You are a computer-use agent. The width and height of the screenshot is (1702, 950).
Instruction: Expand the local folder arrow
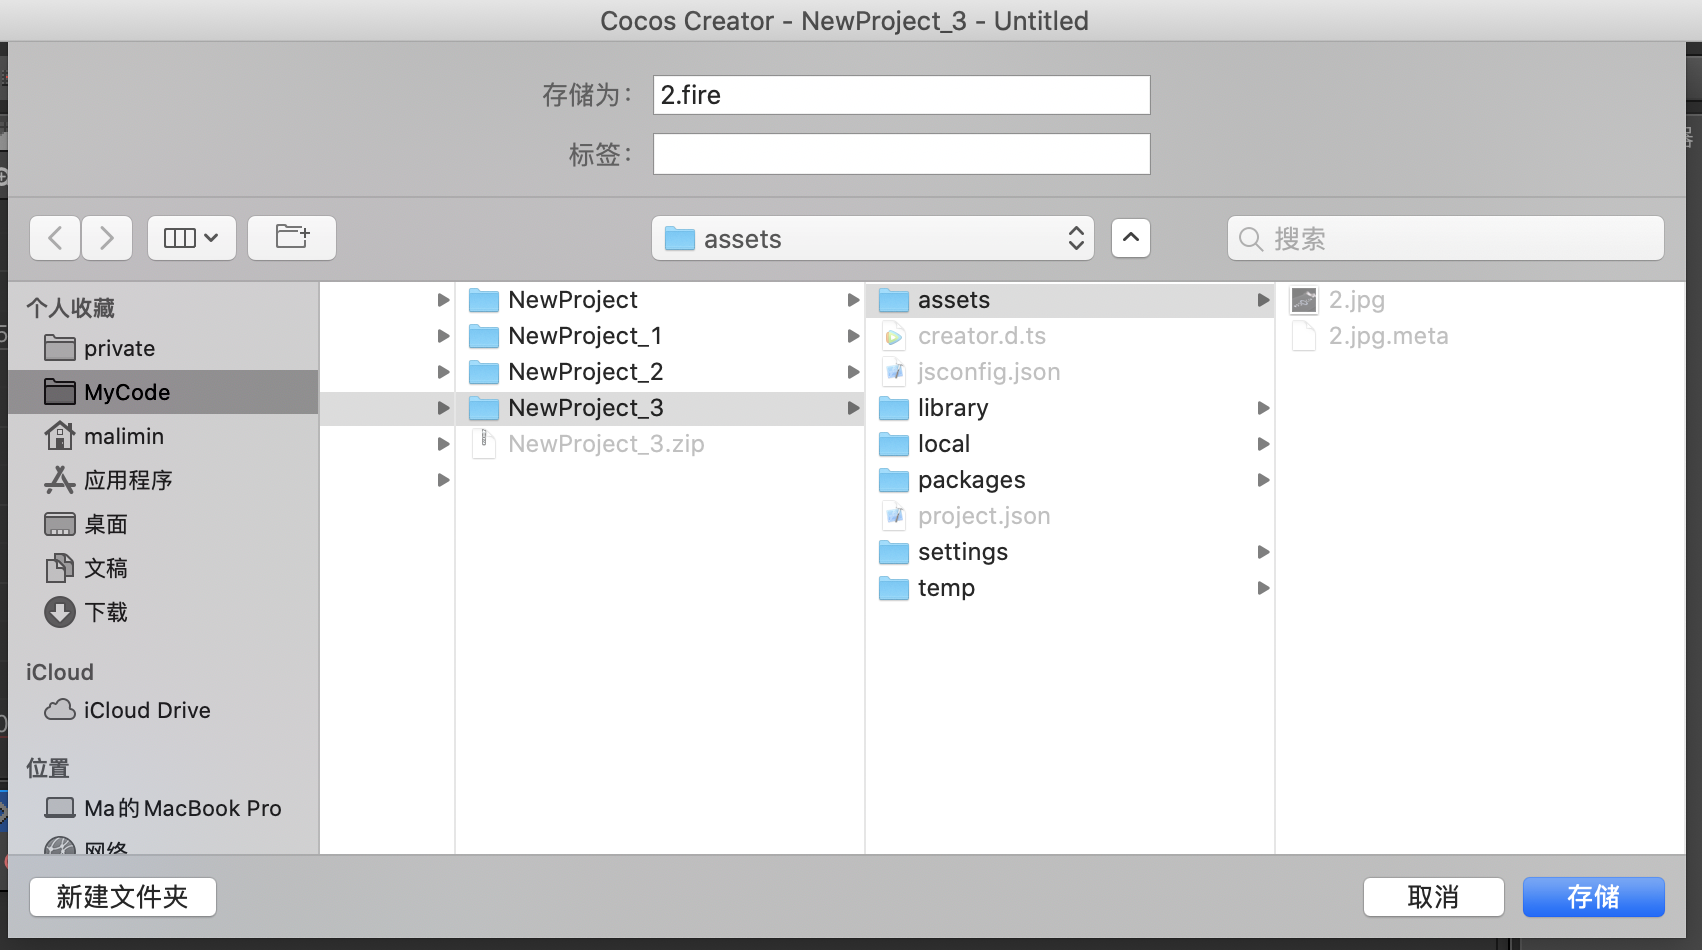[1263, 444]
